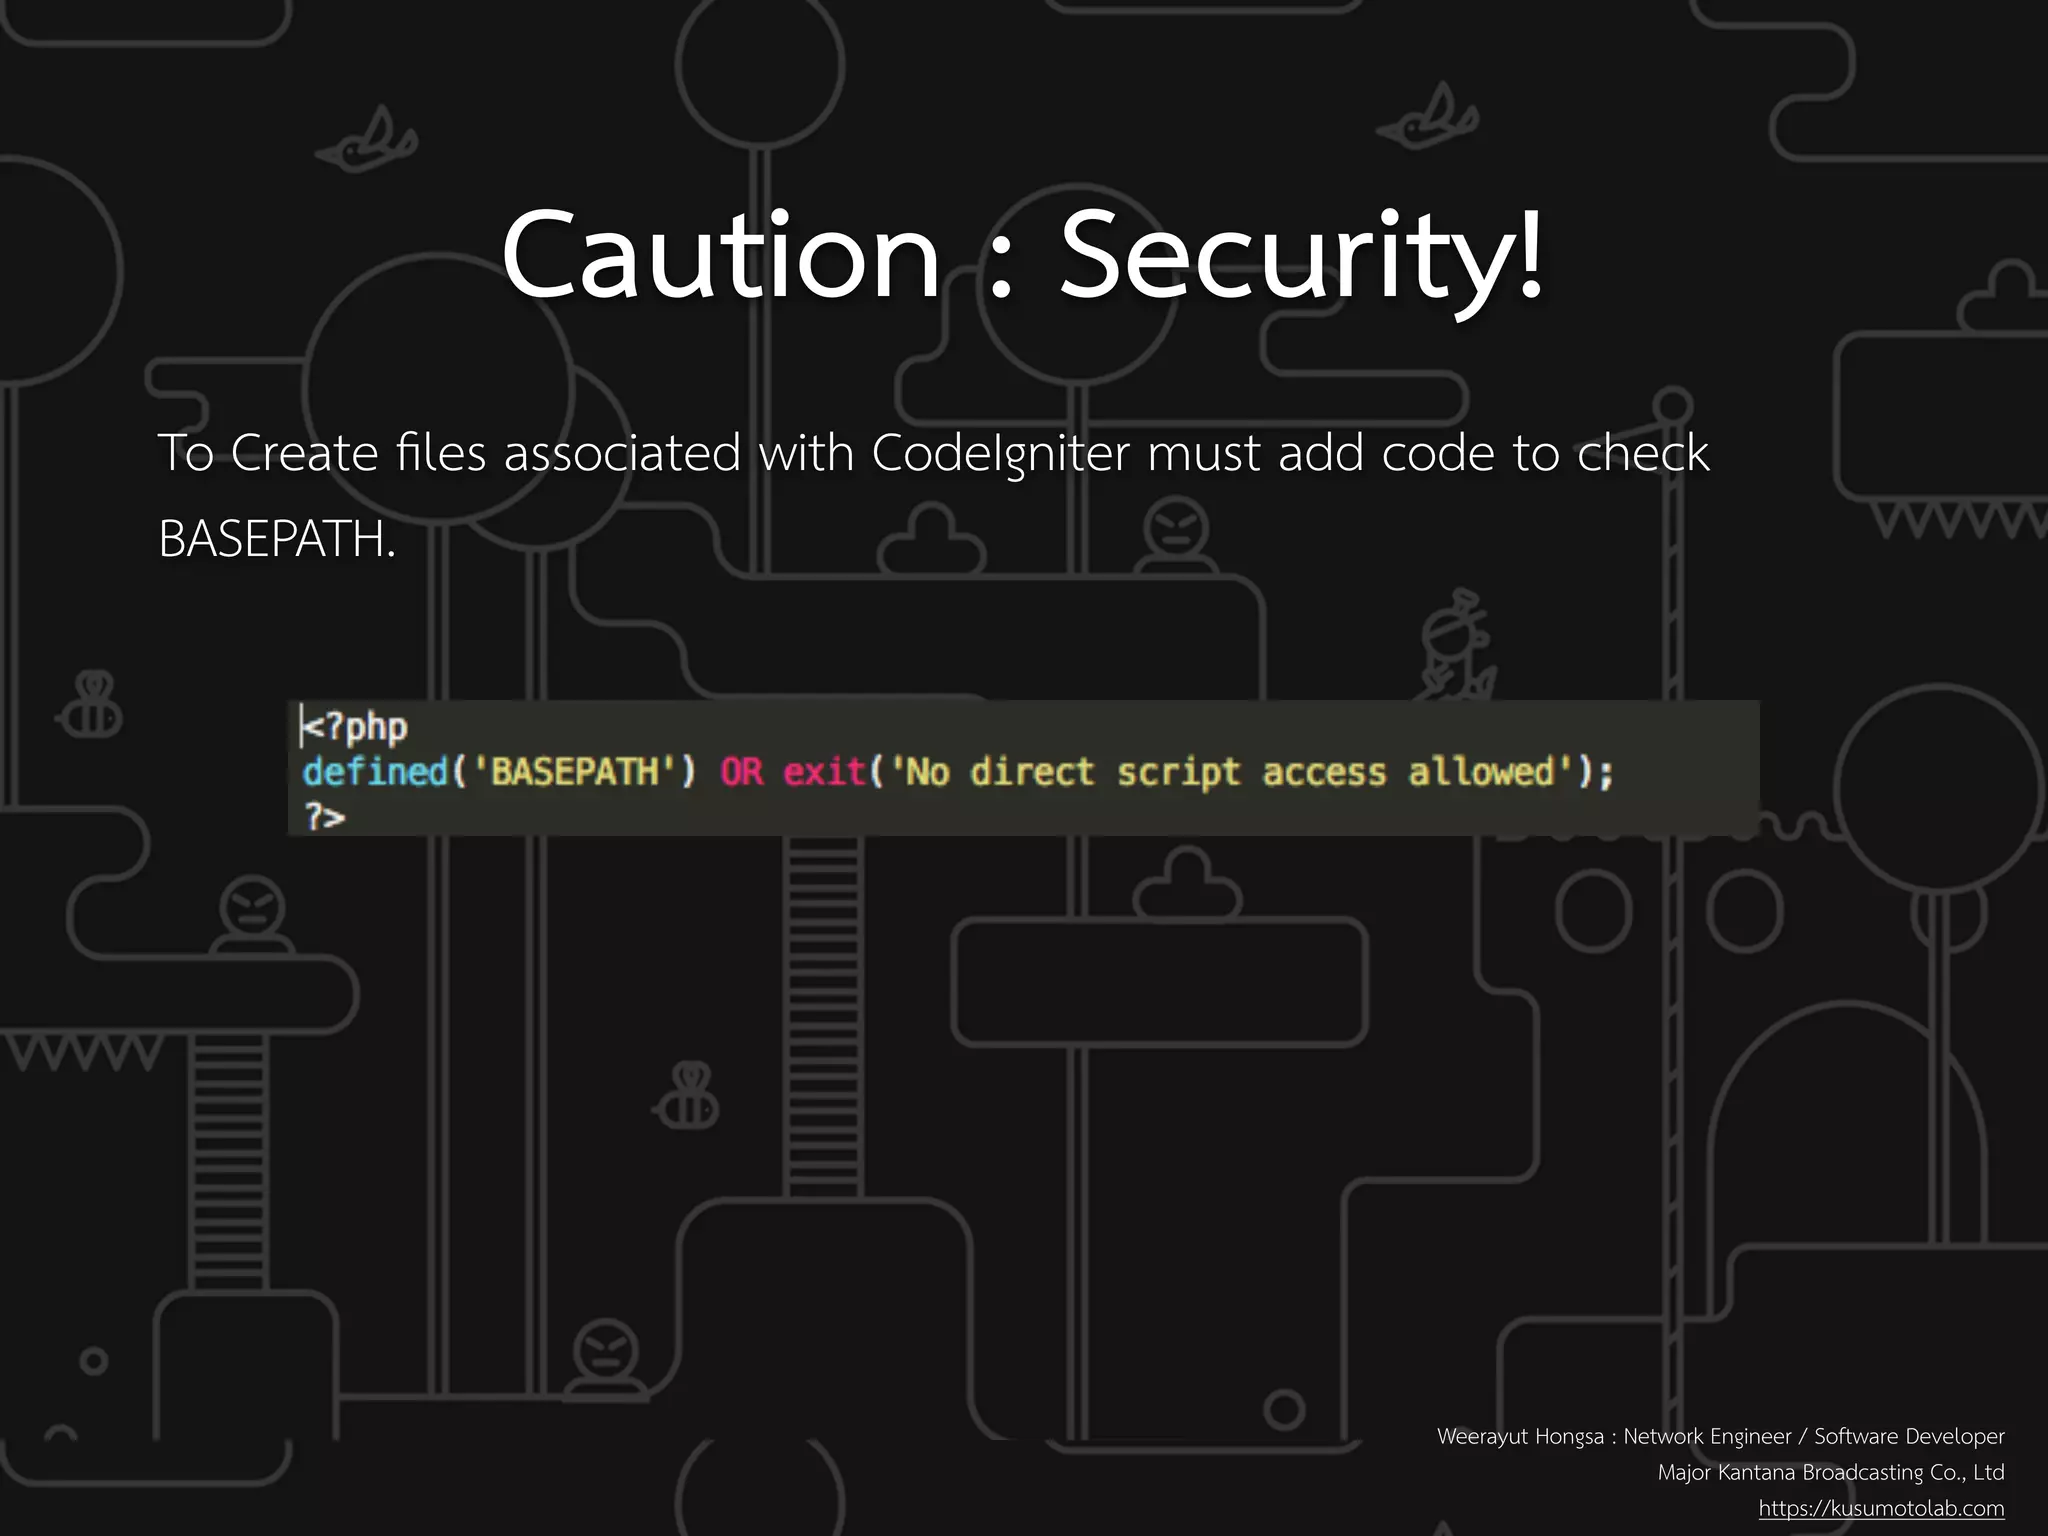Click the 'Major Kantana Broadcasting Co., Ltd' text
This screenshot has height=1536, width=2048.
coord(1830,1472)
